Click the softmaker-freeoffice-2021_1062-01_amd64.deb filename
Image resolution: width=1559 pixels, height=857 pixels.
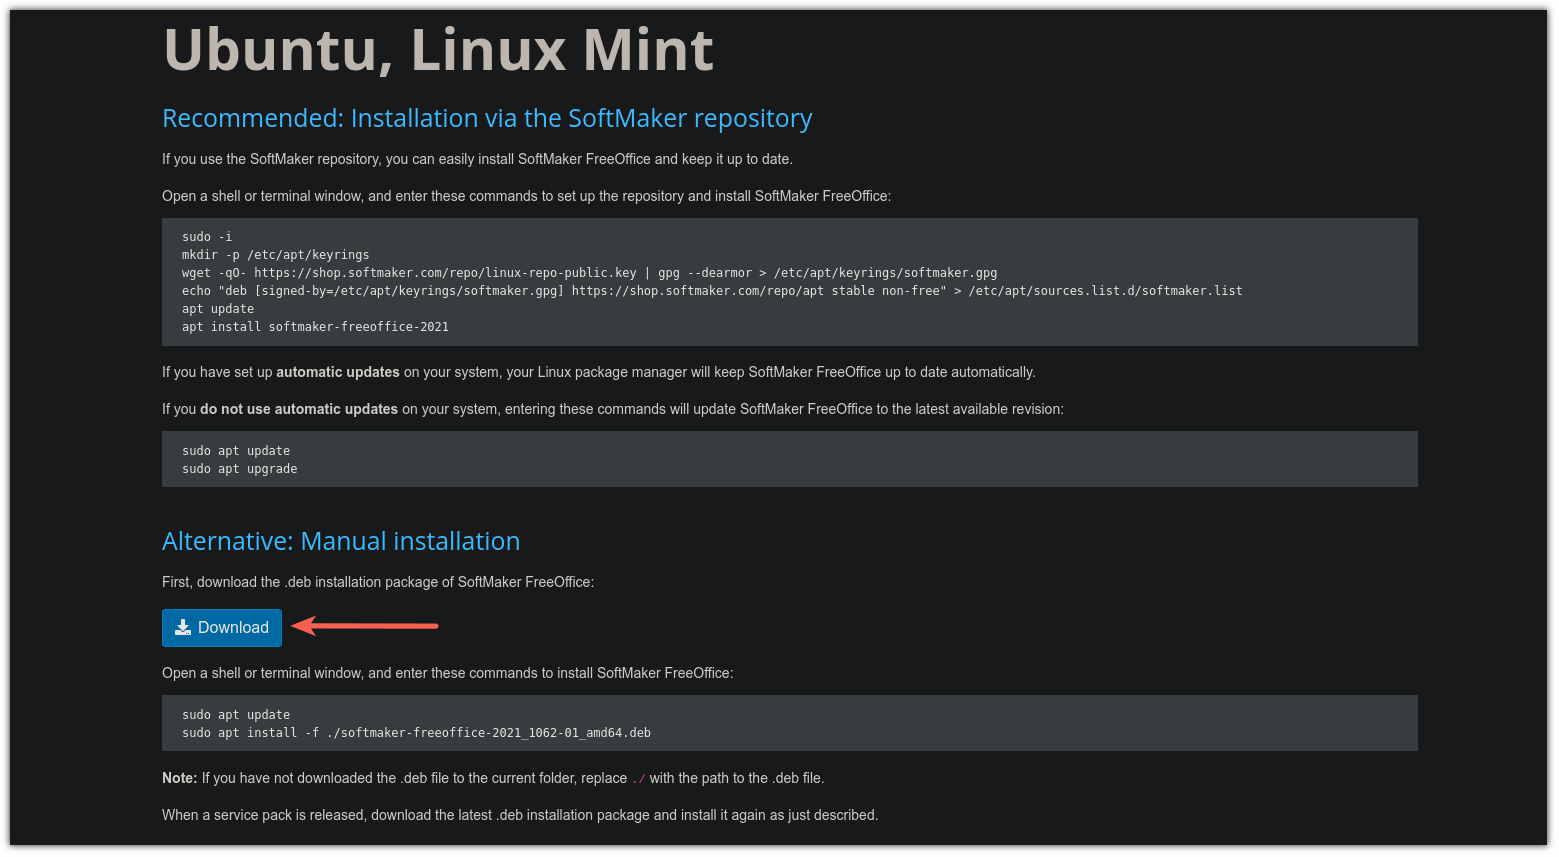(493, 732)
